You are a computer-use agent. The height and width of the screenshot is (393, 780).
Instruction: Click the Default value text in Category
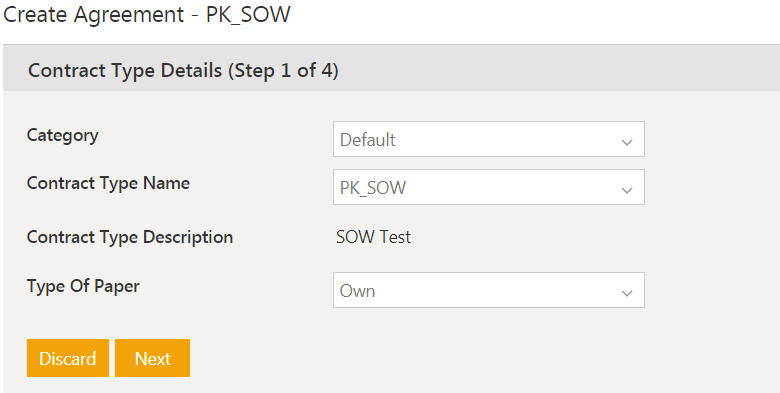(x=368, y=140)
